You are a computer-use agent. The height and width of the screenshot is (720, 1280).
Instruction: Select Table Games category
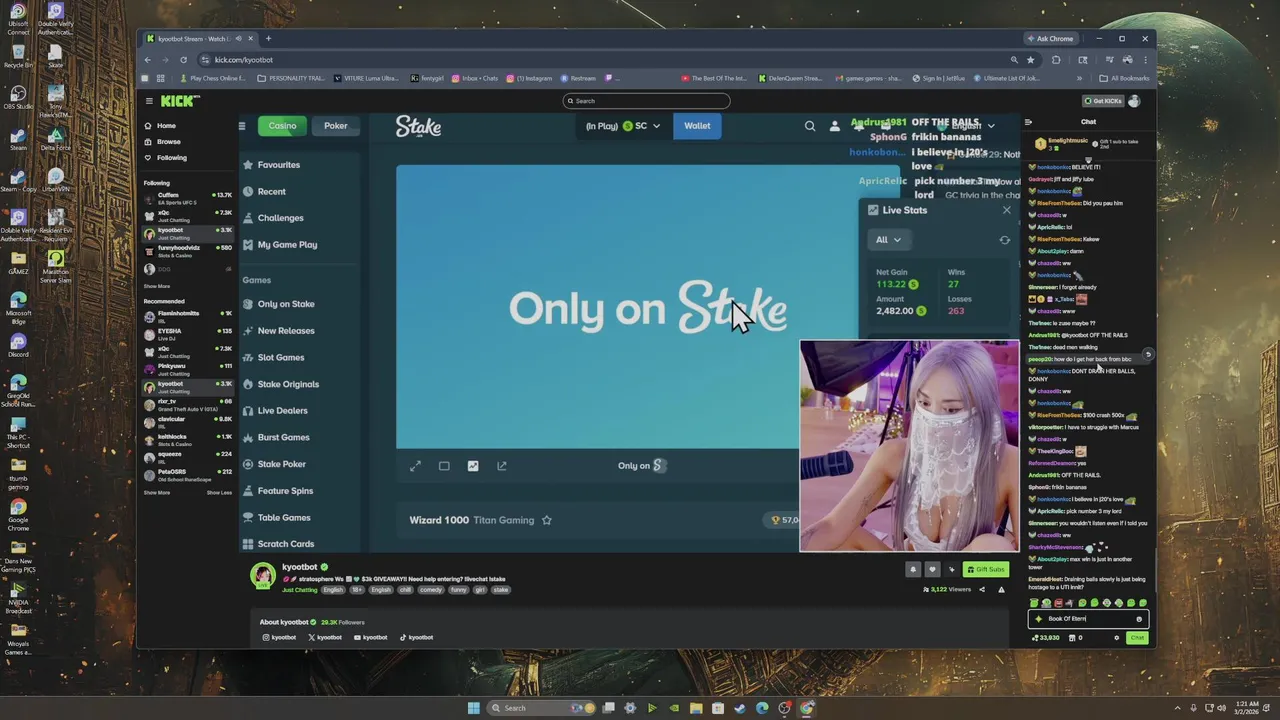tap(277, 518)
